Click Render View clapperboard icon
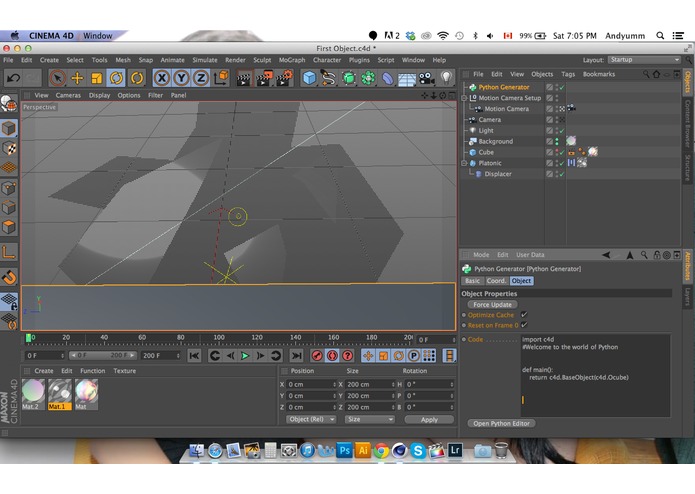Image resolution: width=695 pixels, height=494 pixels. (x=243, y=78)
